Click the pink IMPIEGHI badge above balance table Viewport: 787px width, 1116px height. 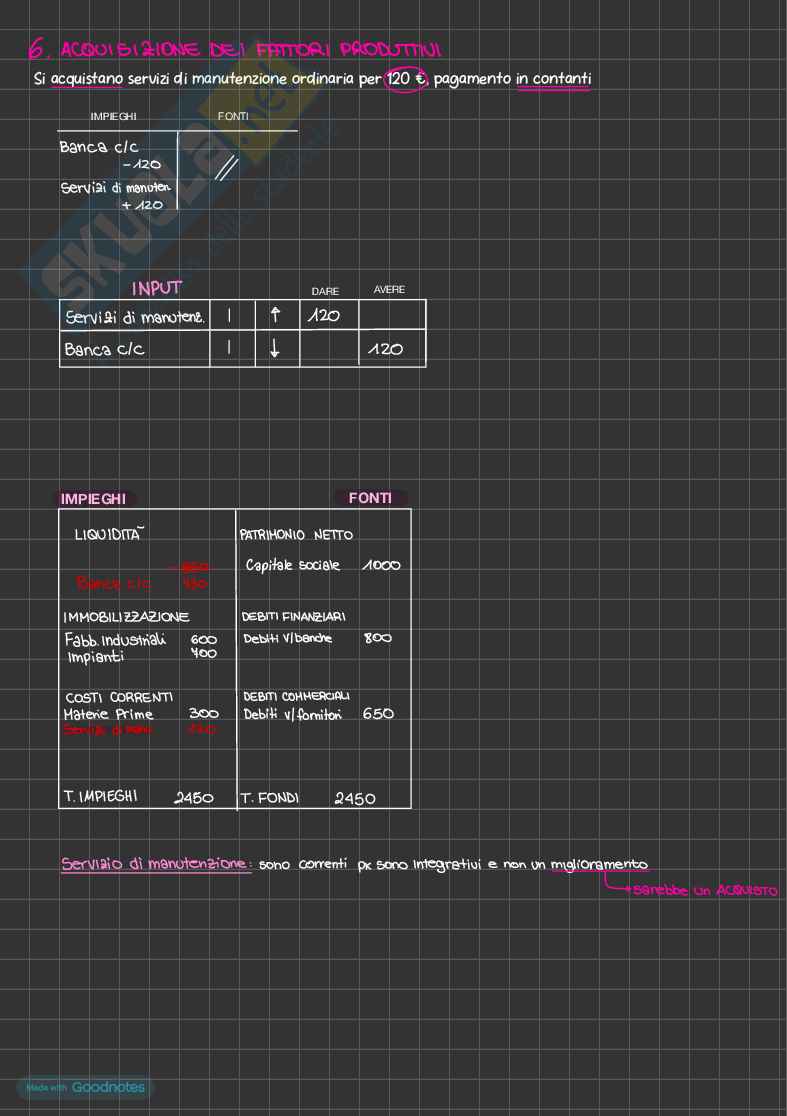(x=94, y=498)
